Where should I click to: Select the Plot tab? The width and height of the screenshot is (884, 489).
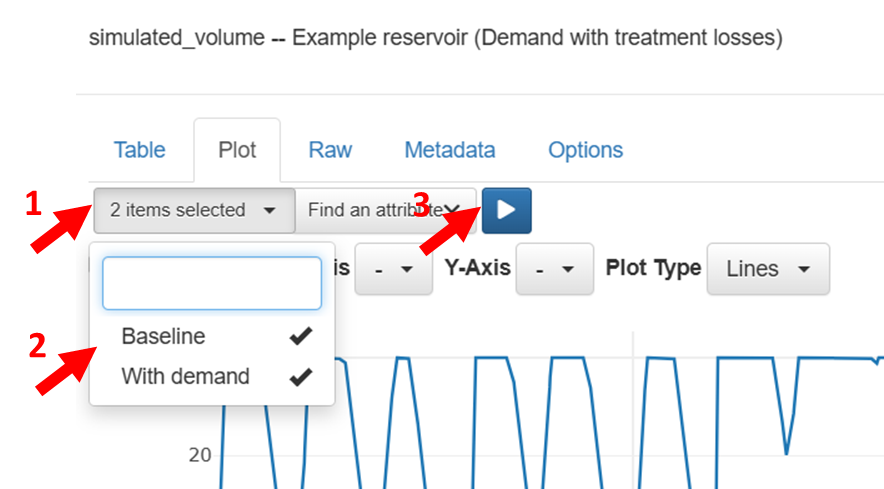[237, 150]
